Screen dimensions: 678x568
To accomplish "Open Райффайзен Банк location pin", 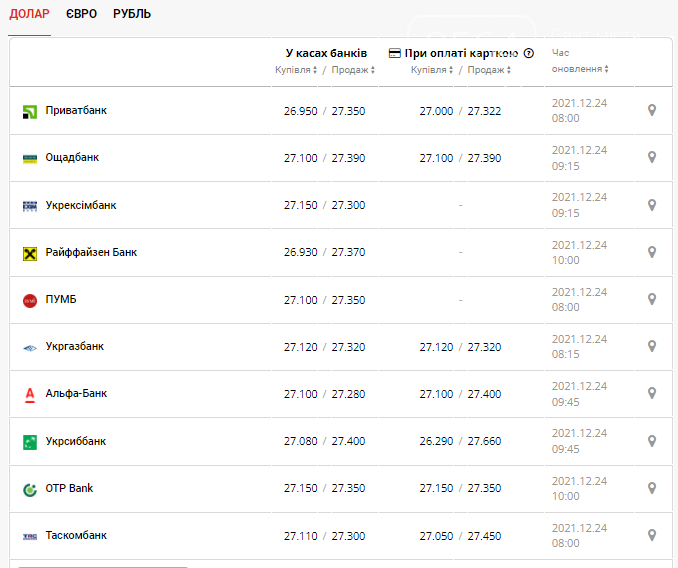I will coord(652,252).
